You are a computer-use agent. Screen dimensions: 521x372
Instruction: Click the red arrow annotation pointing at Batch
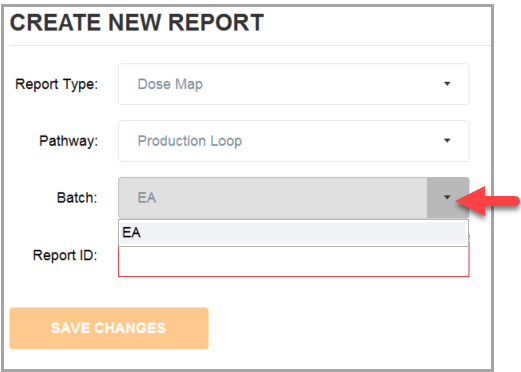(x=488, y=201)
